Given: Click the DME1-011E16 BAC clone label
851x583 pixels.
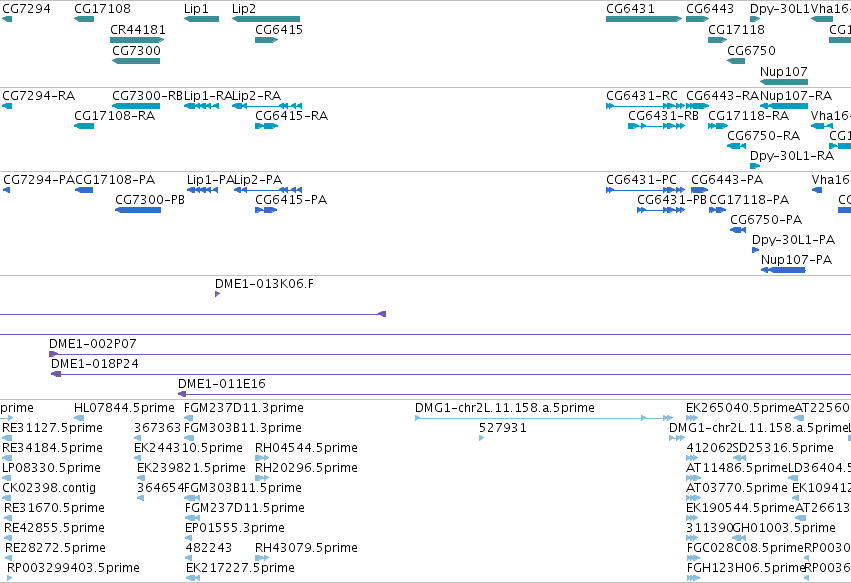Looking at the screenshot, I should tap(222, 384).
